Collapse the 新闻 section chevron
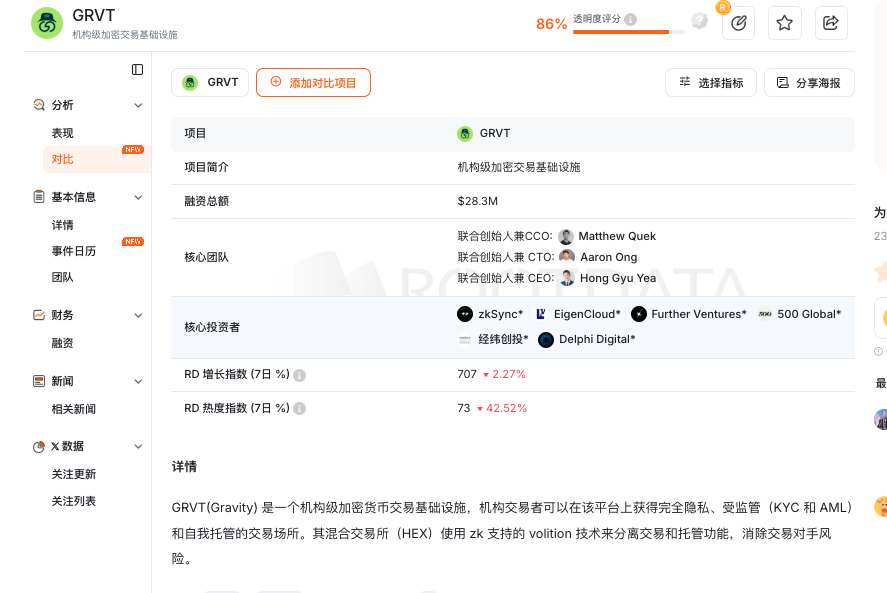Screen dimensions: 887x593 [x=138, y=381]
